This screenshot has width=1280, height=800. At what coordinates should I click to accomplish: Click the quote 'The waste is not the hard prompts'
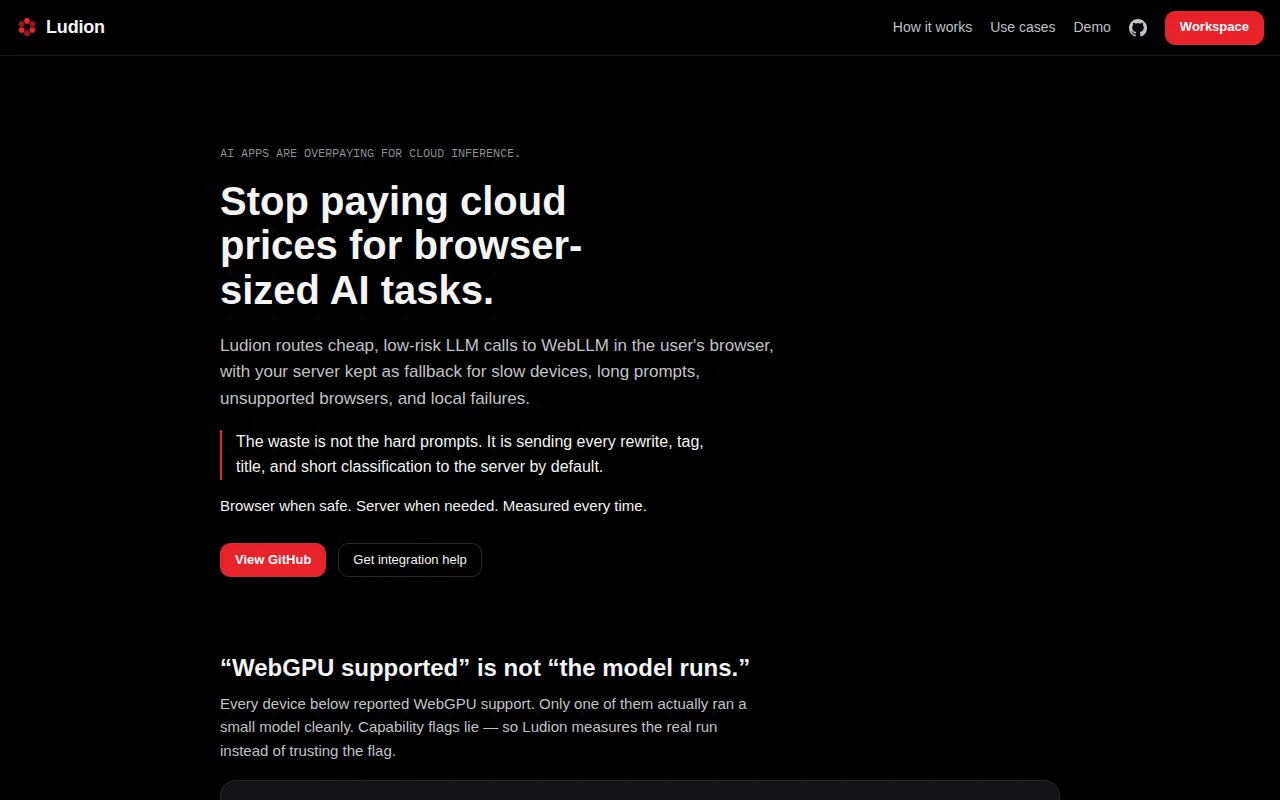tap(470, 454)
